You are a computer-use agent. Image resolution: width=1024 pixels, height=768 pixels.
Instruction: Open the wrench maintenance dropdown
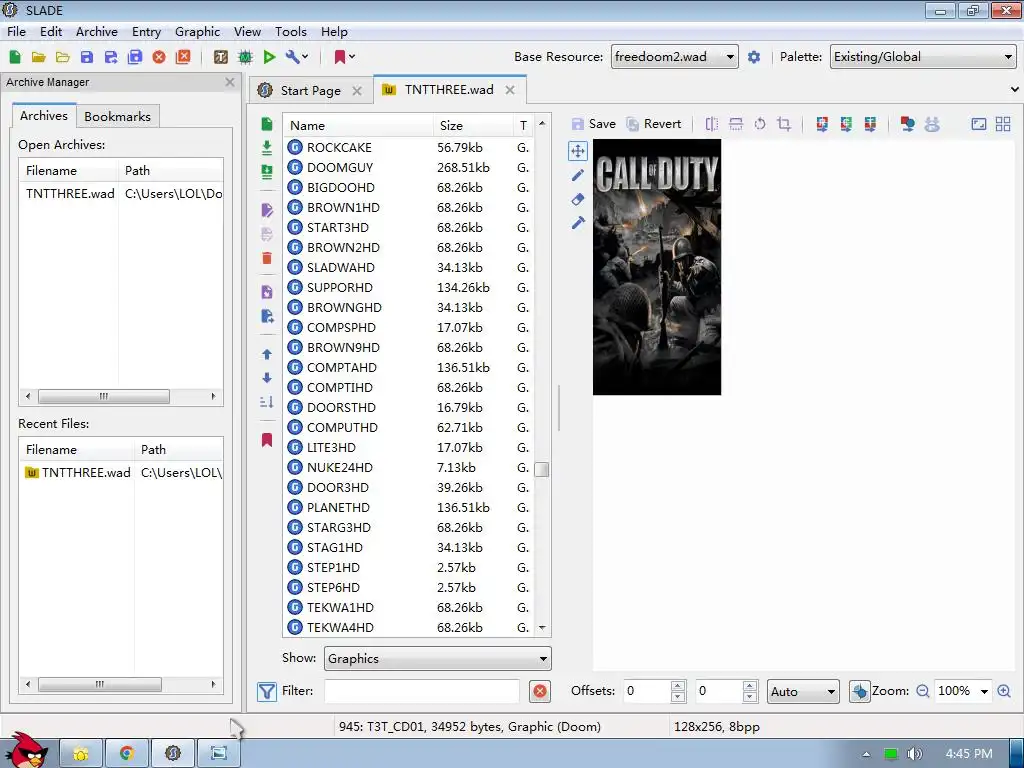click(x=297, y=57)
